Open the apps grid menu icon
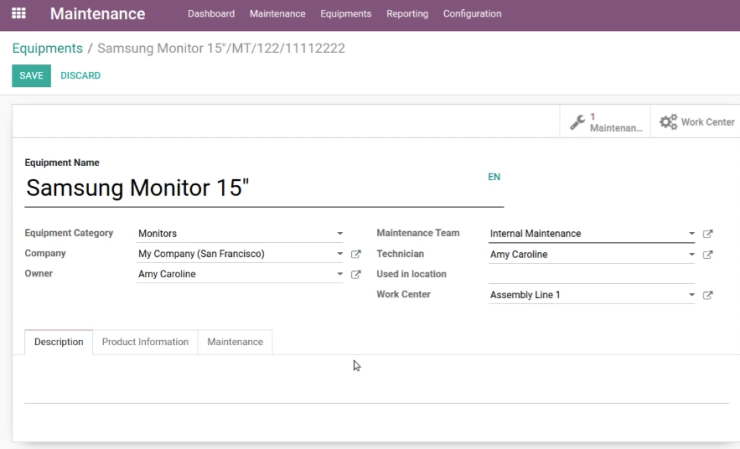 (19, 13)
